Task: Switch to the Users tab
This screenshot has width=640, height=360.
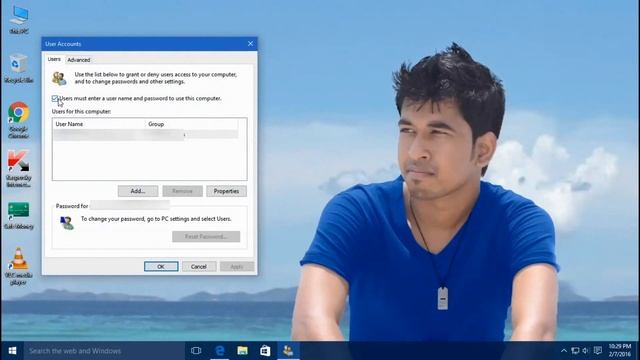Action: 54,59
